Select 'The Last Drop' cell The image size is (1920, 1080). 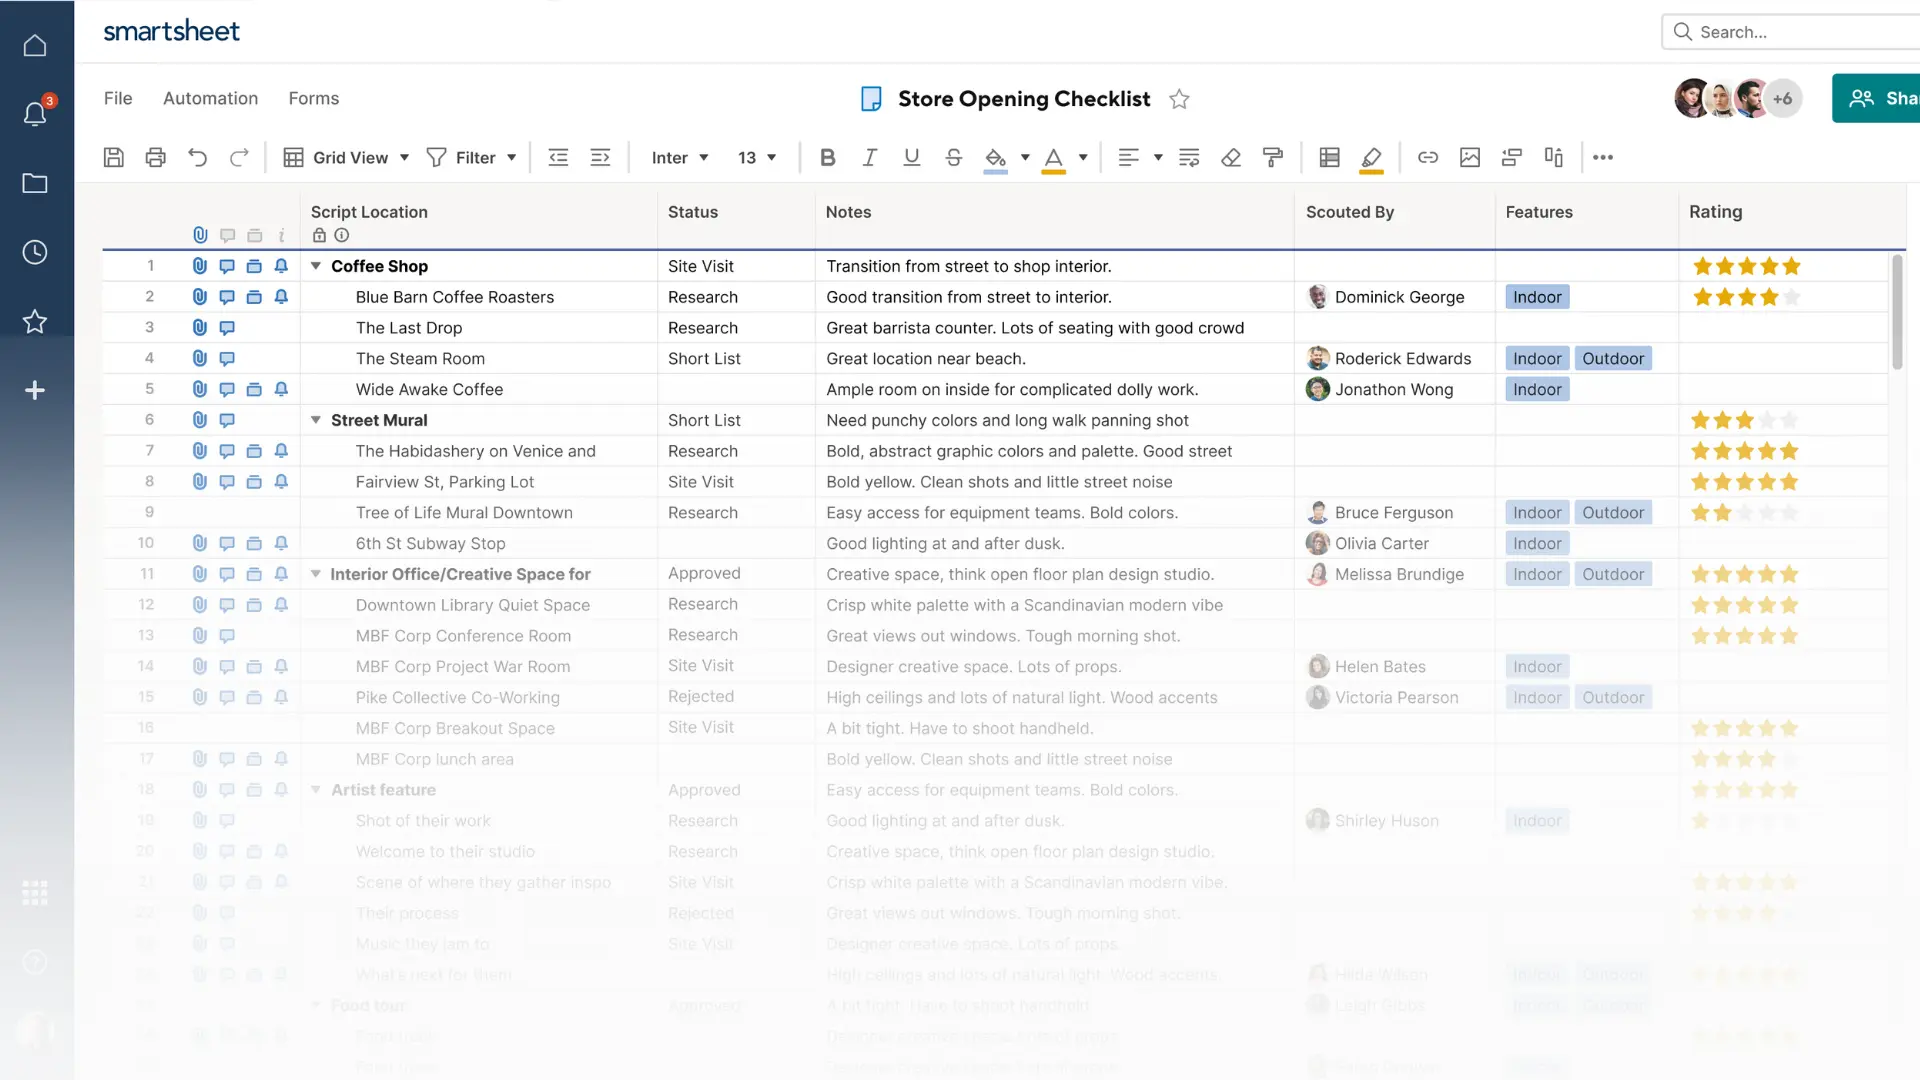478,328
